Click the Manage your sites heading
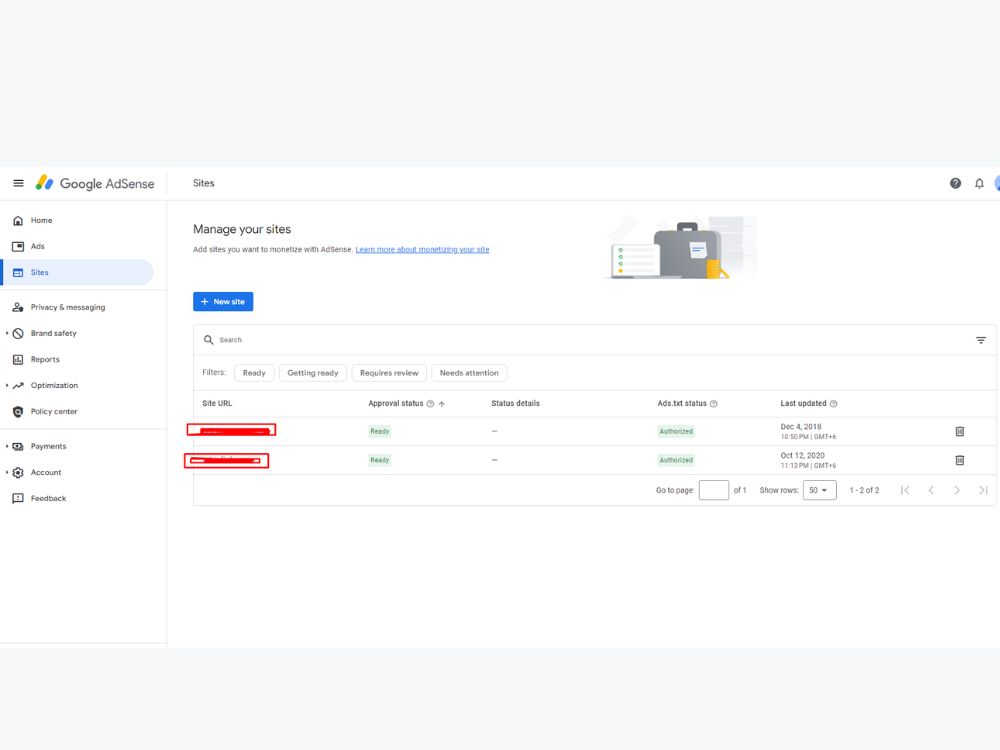Screen dimensions: 1000x750 [242, 230]
